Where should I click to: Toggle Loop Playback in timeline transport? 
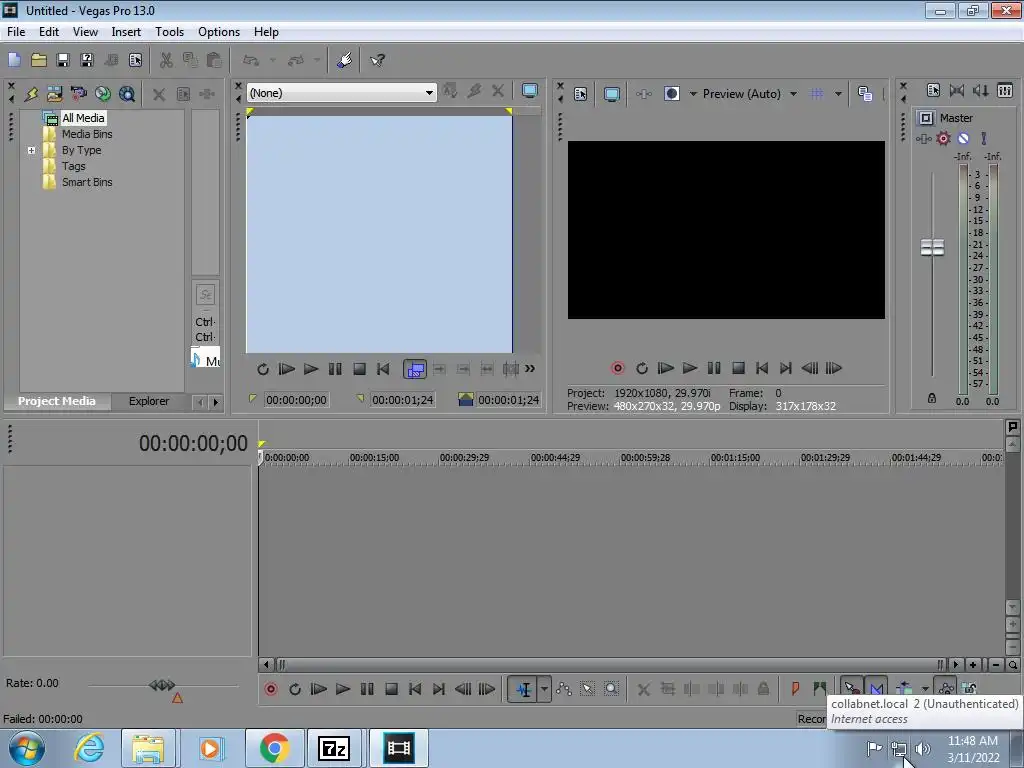(x=295, y=688)
